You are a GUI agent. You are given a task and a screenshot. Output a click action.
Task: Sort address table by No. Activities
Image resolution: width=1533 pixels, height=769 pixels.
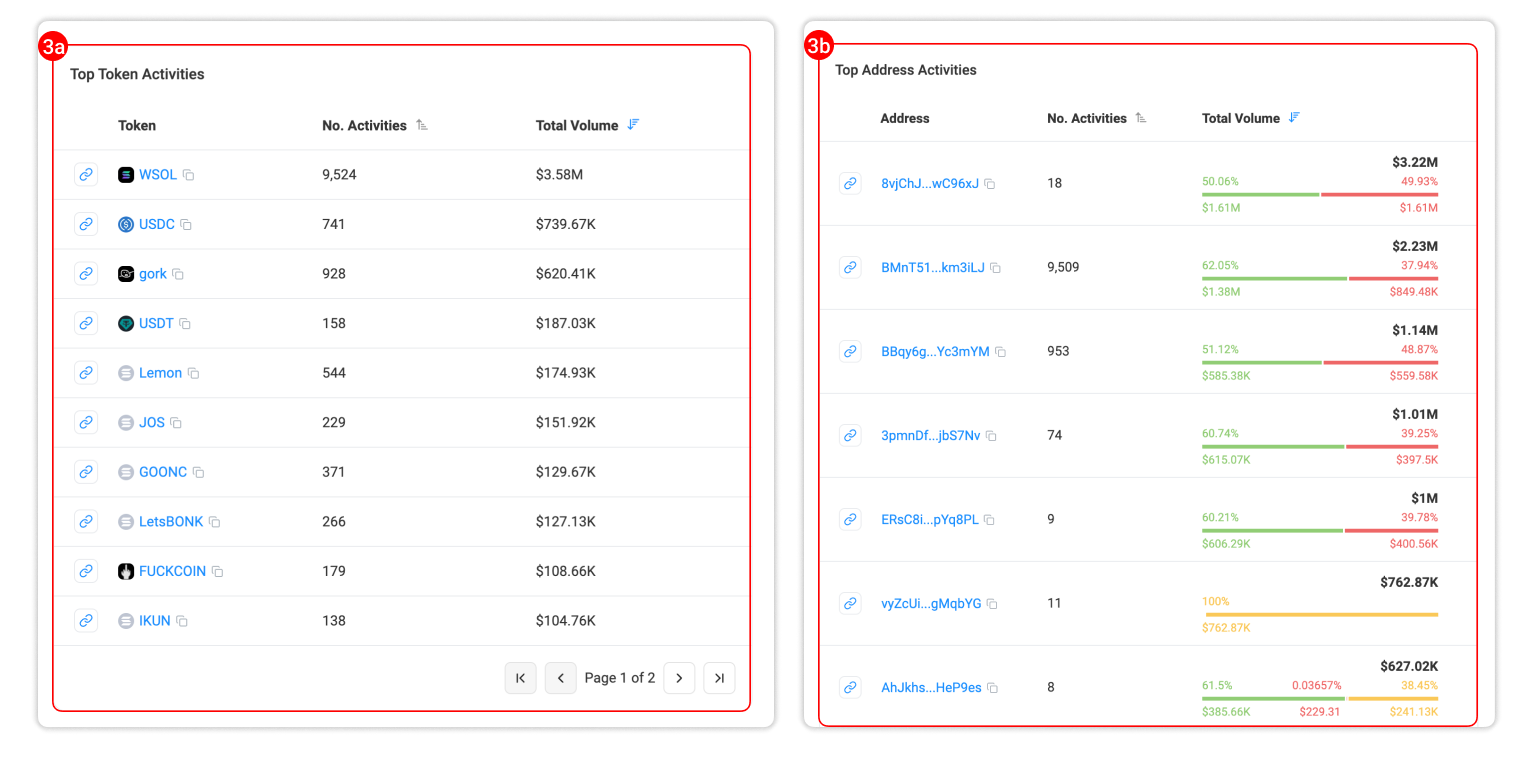pos(1141,118)
